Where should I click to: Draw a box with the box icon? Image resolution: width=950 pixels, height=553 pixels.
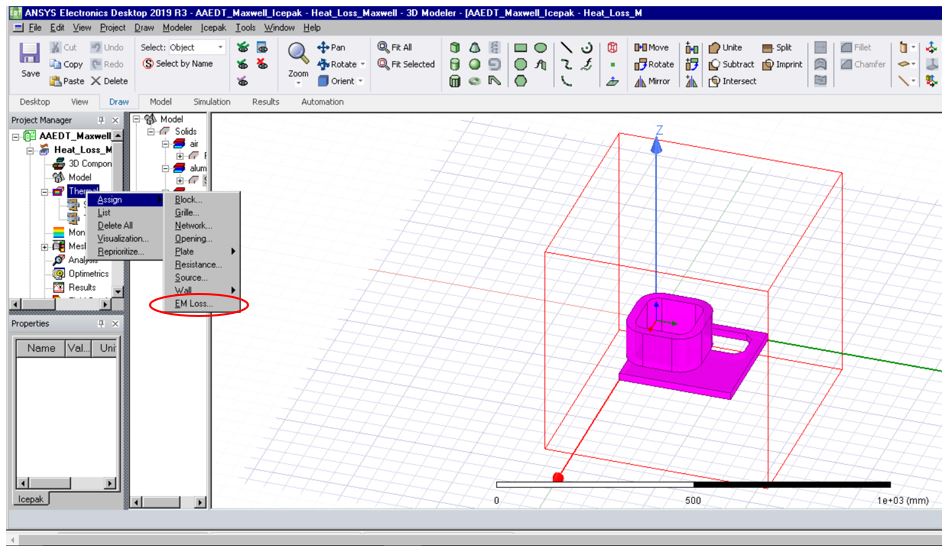[x=455, y=47]
